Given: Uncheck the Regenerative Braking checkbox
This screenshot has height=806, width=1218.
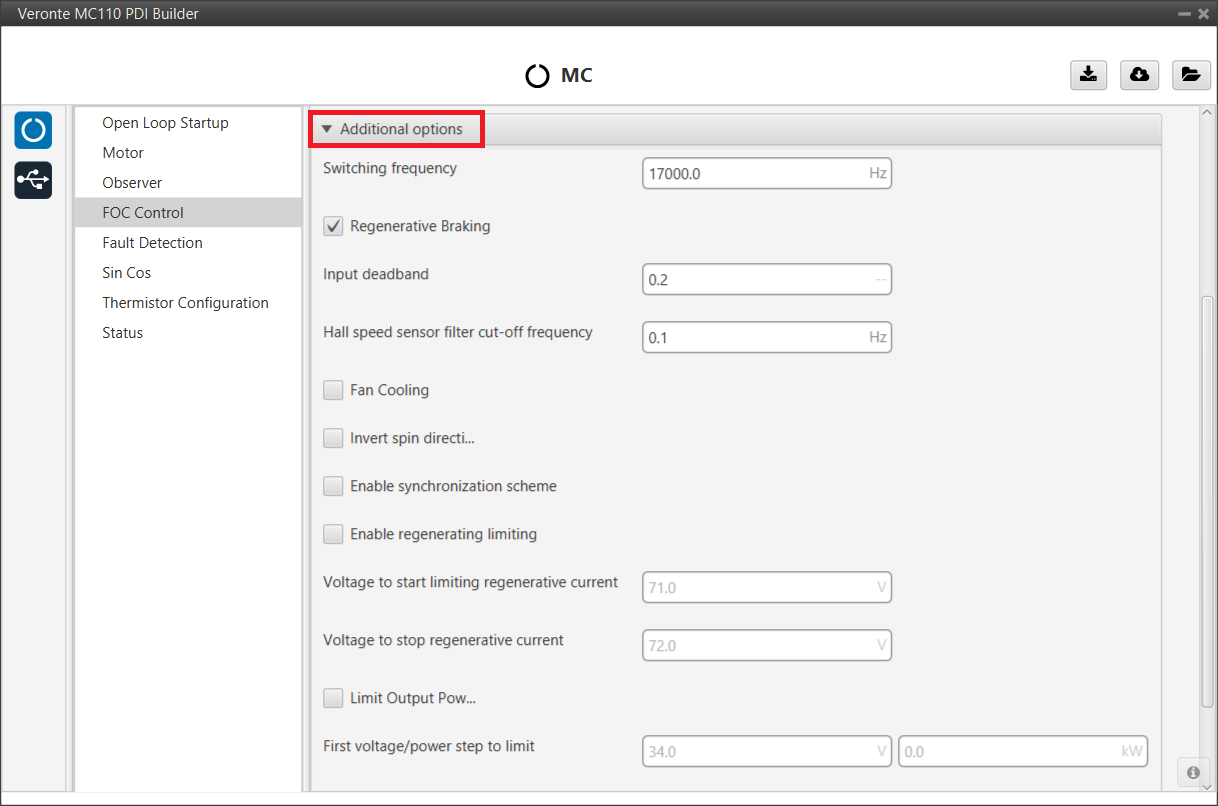Looking at the screenshot, I should (x=333, y=226).
